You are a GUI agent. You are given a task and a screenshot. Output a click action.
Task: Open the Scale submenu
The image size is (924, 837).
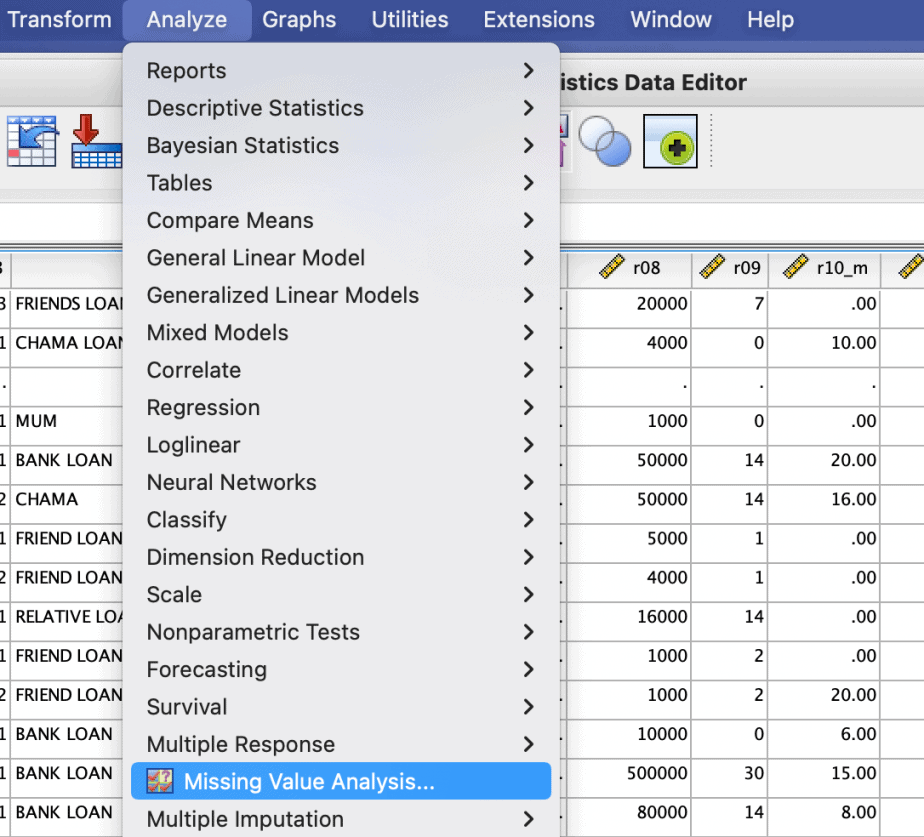point(341,595)
